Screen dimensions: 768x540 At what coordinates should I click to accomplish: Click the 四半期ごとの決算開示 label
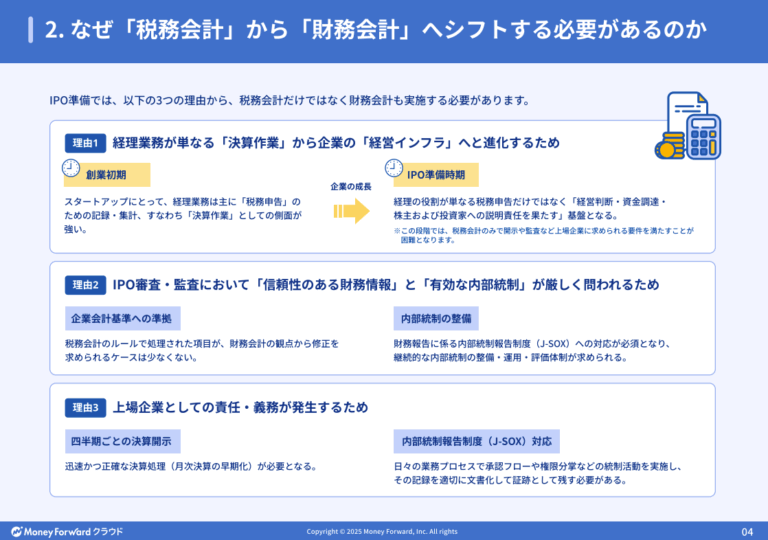click(x=122, y=442)
